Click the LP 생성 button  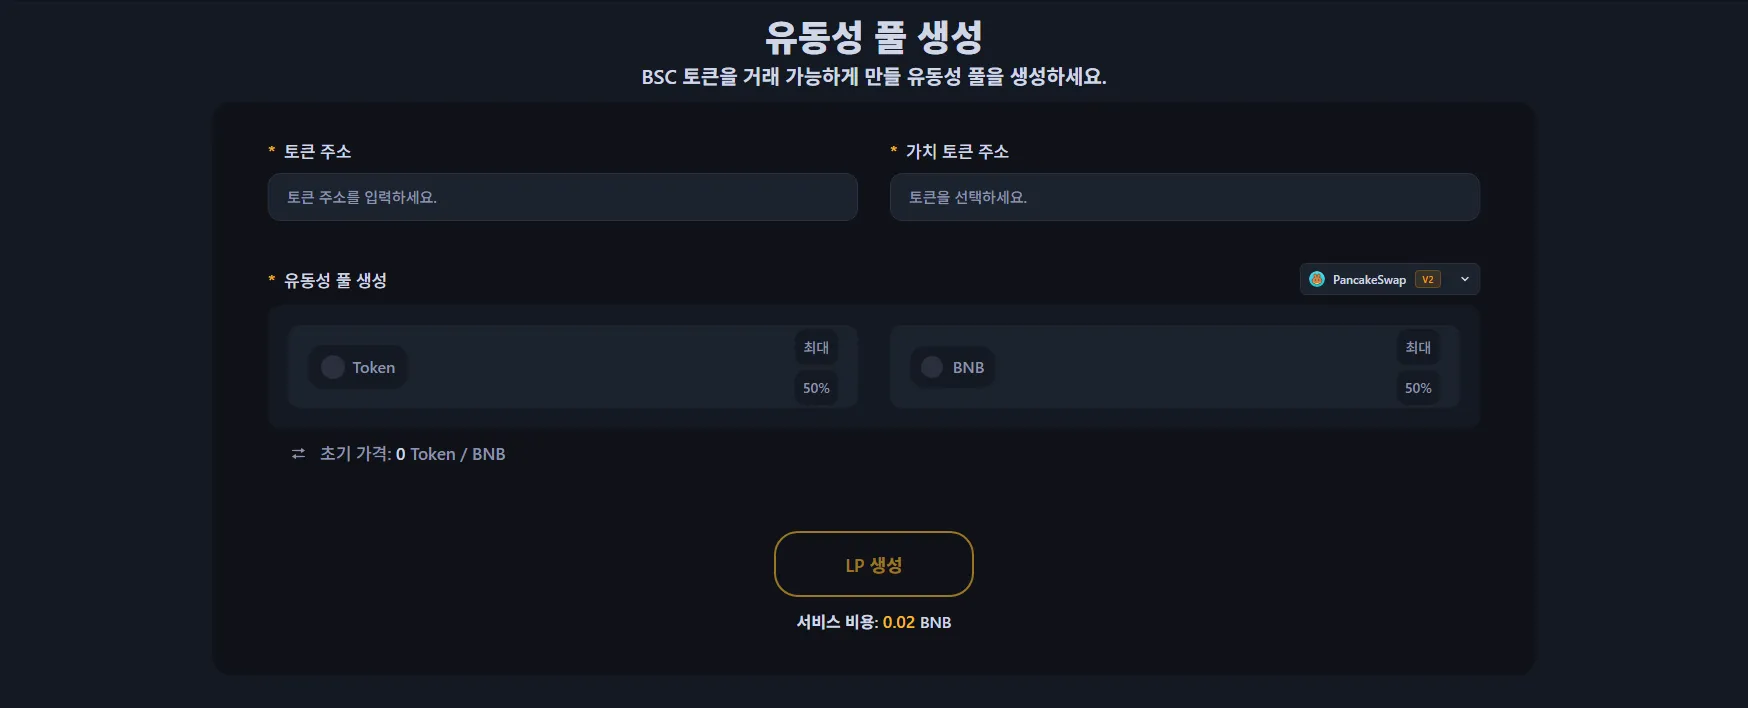(872, 564)
